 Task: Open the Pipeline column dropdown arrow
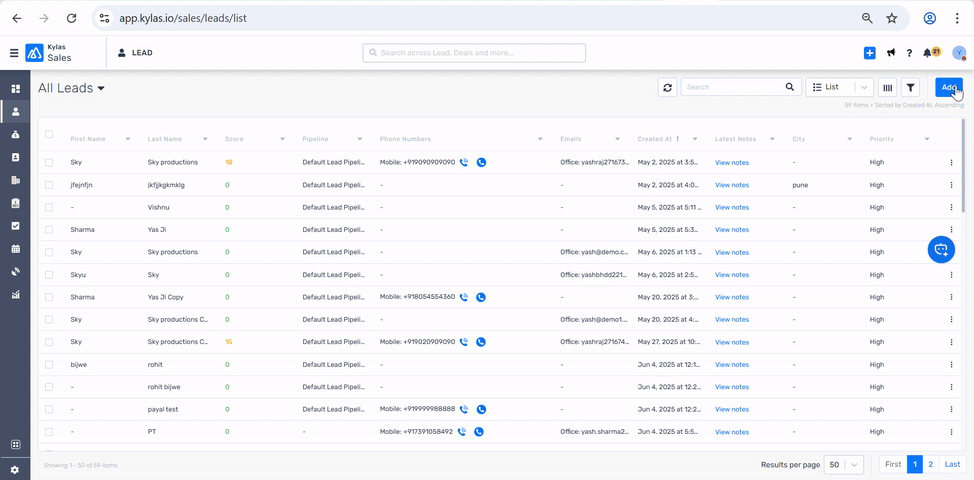pos(360,139)
